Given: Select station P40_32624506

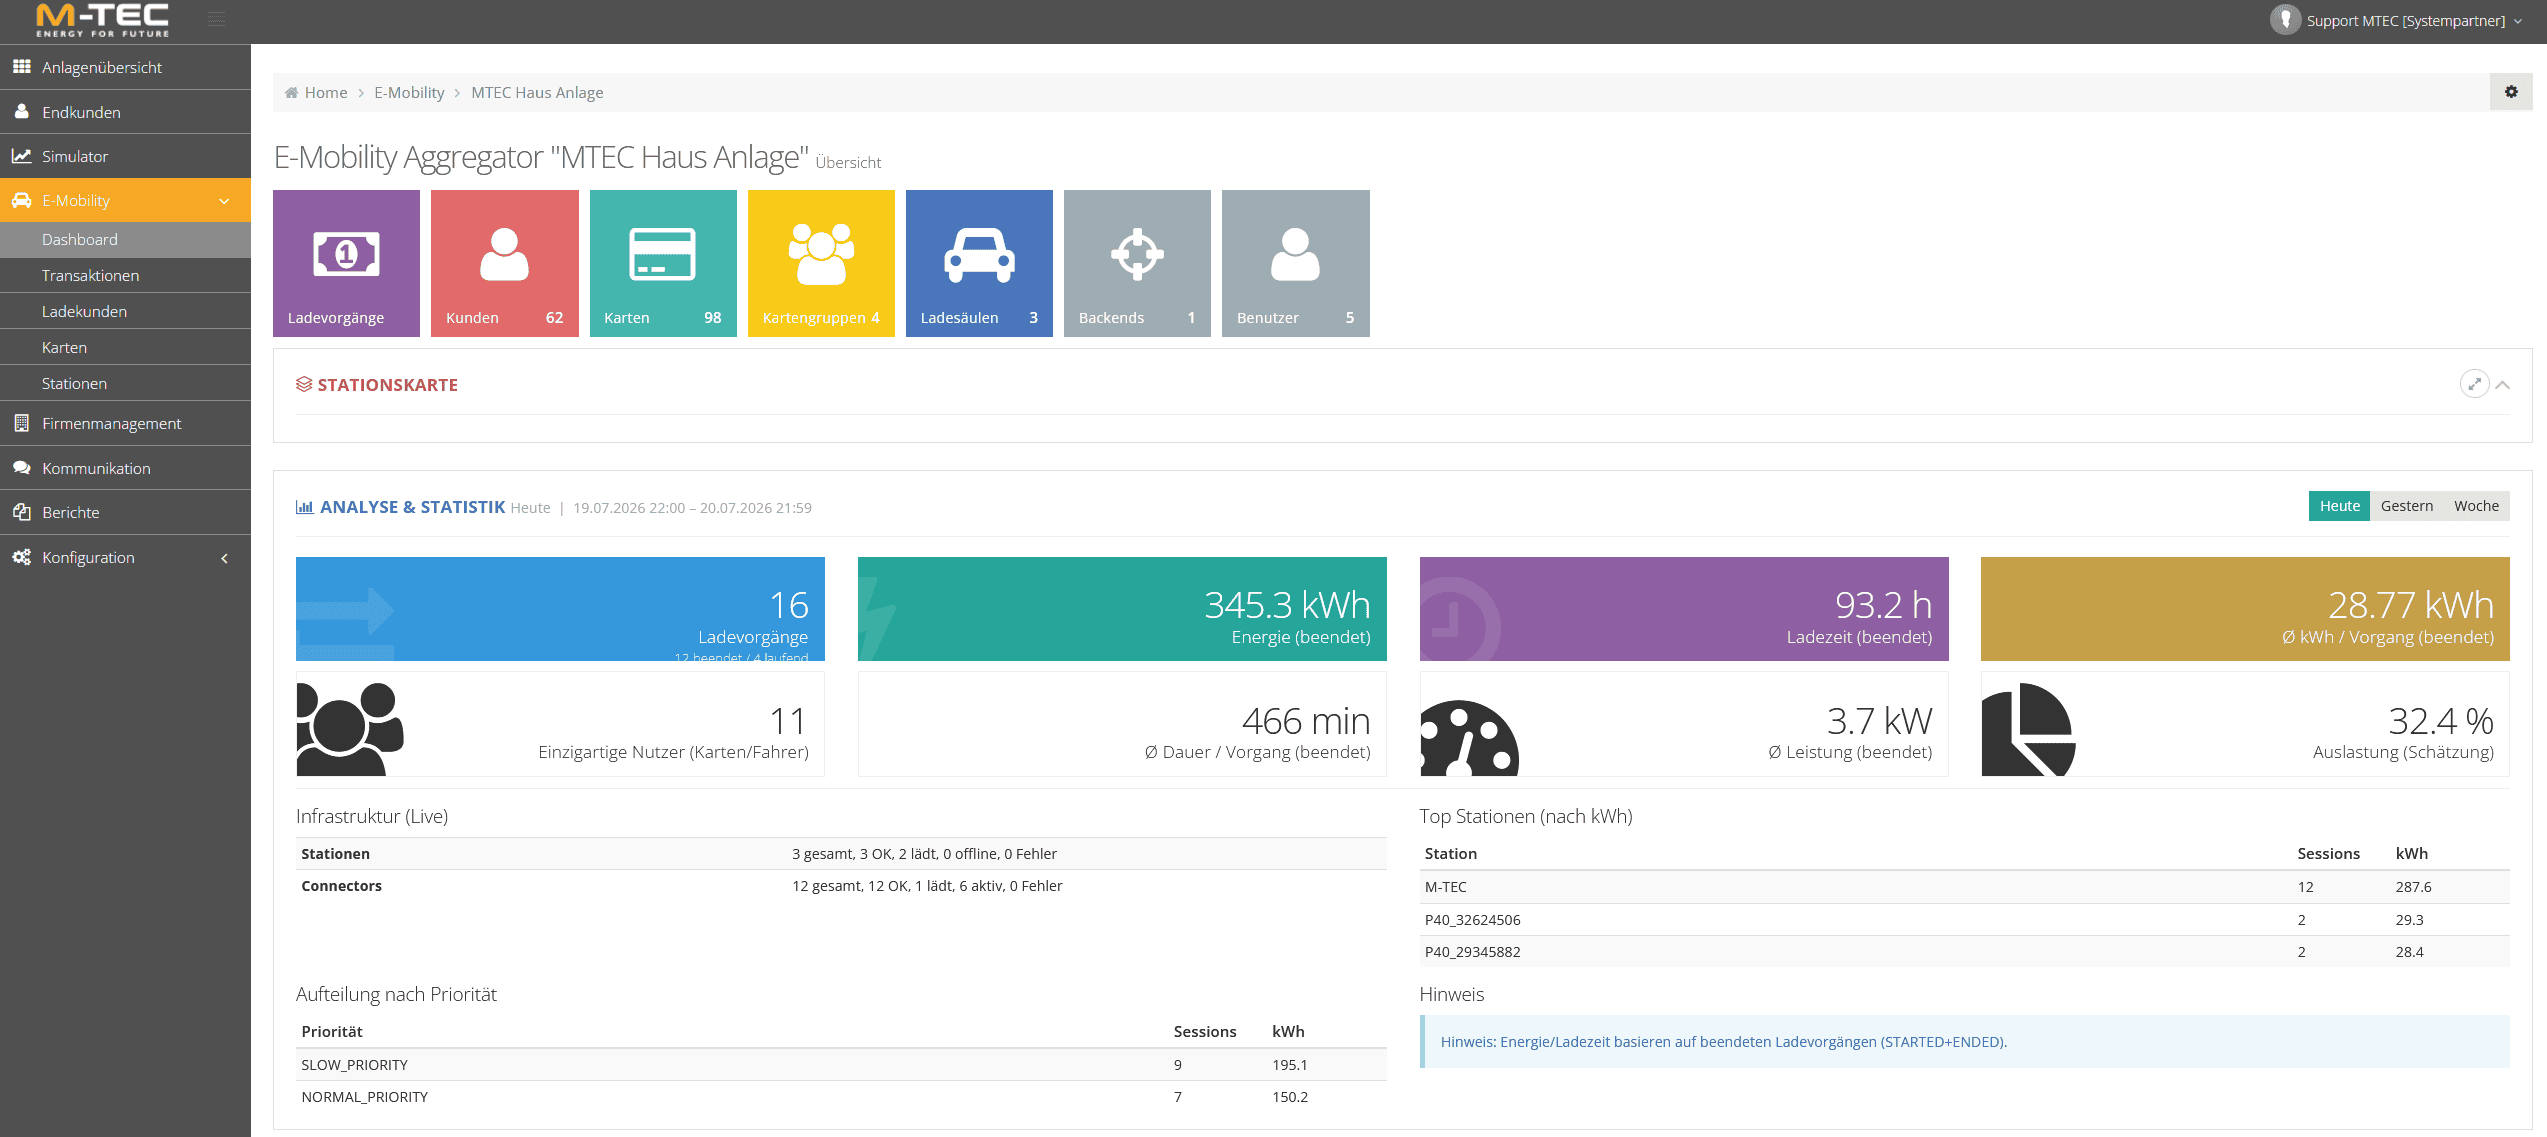Looking at the screenshot, I should pos(1964,920).
